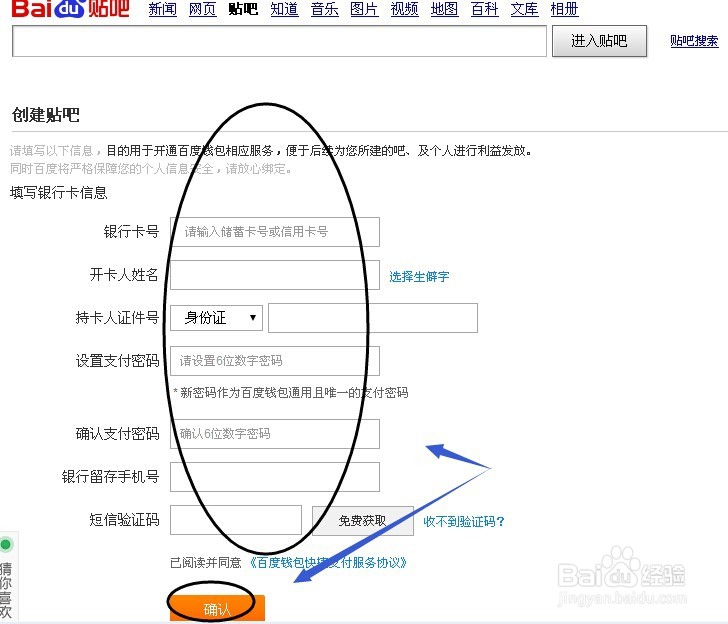Click the Baidu Tieba logo
The height and width of the screenshot is (624, 728).
pos(70,9)
